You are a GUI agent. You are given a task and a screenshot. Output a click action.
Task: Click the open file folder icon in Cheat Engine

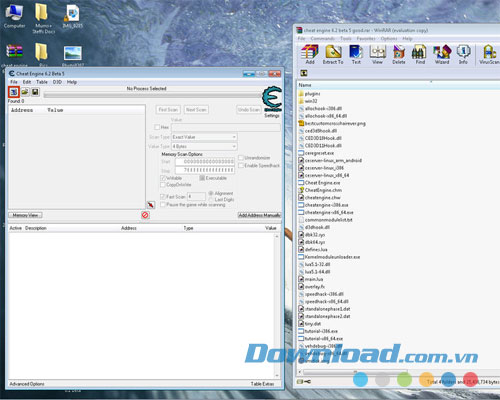(x=25, y=92)
